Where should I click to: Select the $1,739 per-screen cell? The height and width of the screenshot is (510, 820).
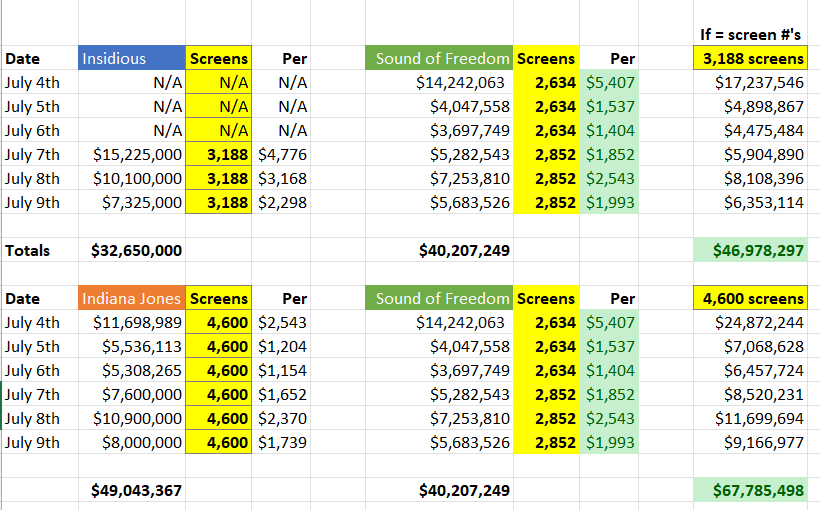(x=282, y=443)
